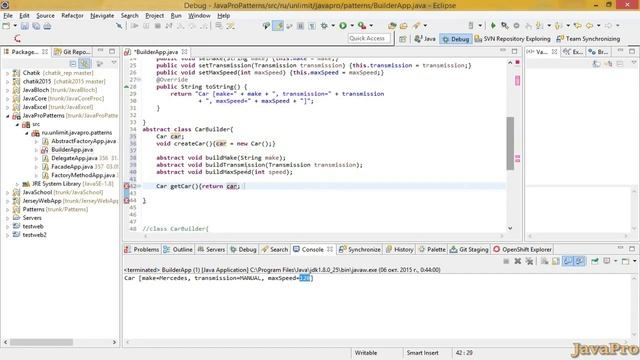Click the Skip All Breakpoints icon

click(x=119, y=26)
